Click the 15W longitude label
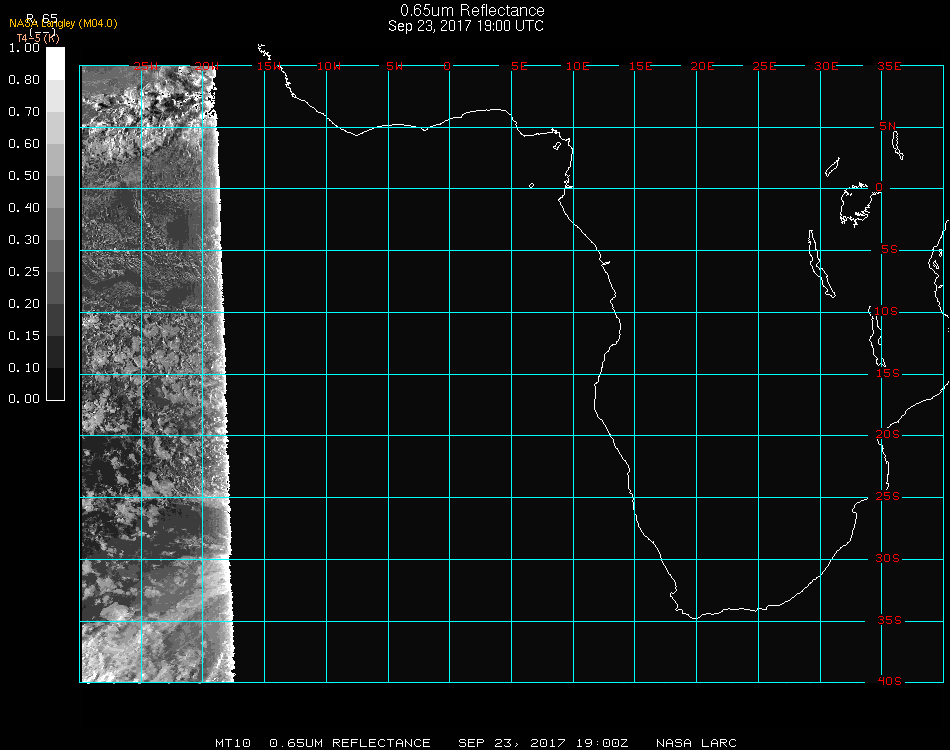Image resolution: width=950 pixels, height=750 pixels. [268, 66]
